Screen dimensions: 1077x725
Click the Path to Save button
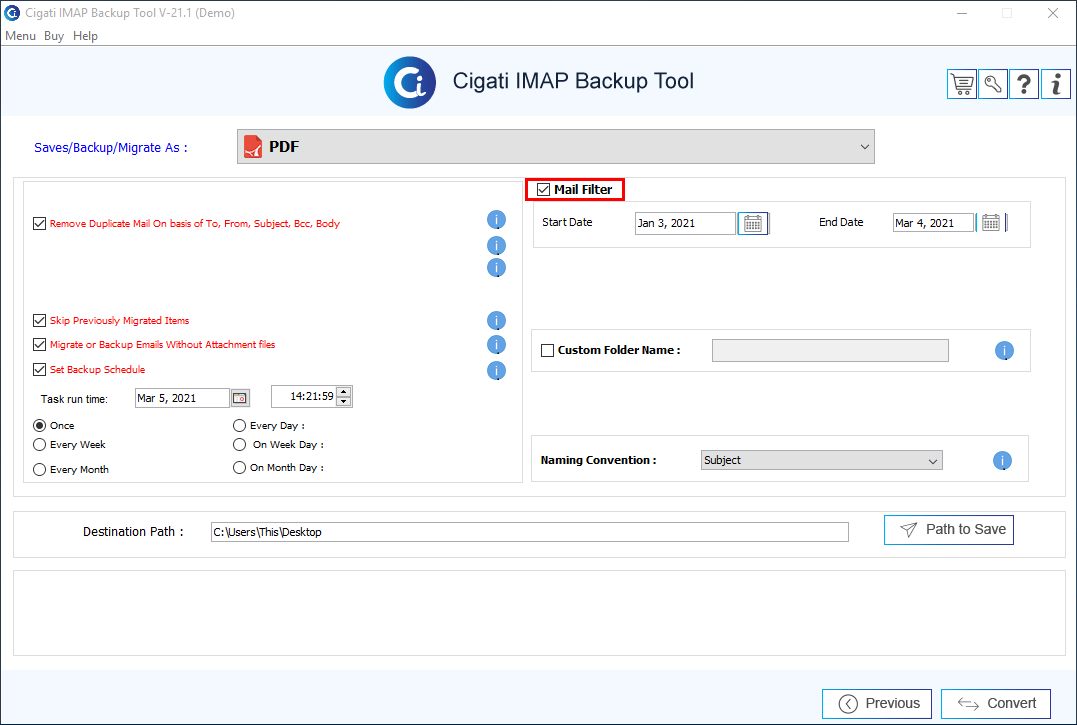click(x=949, y=529)
